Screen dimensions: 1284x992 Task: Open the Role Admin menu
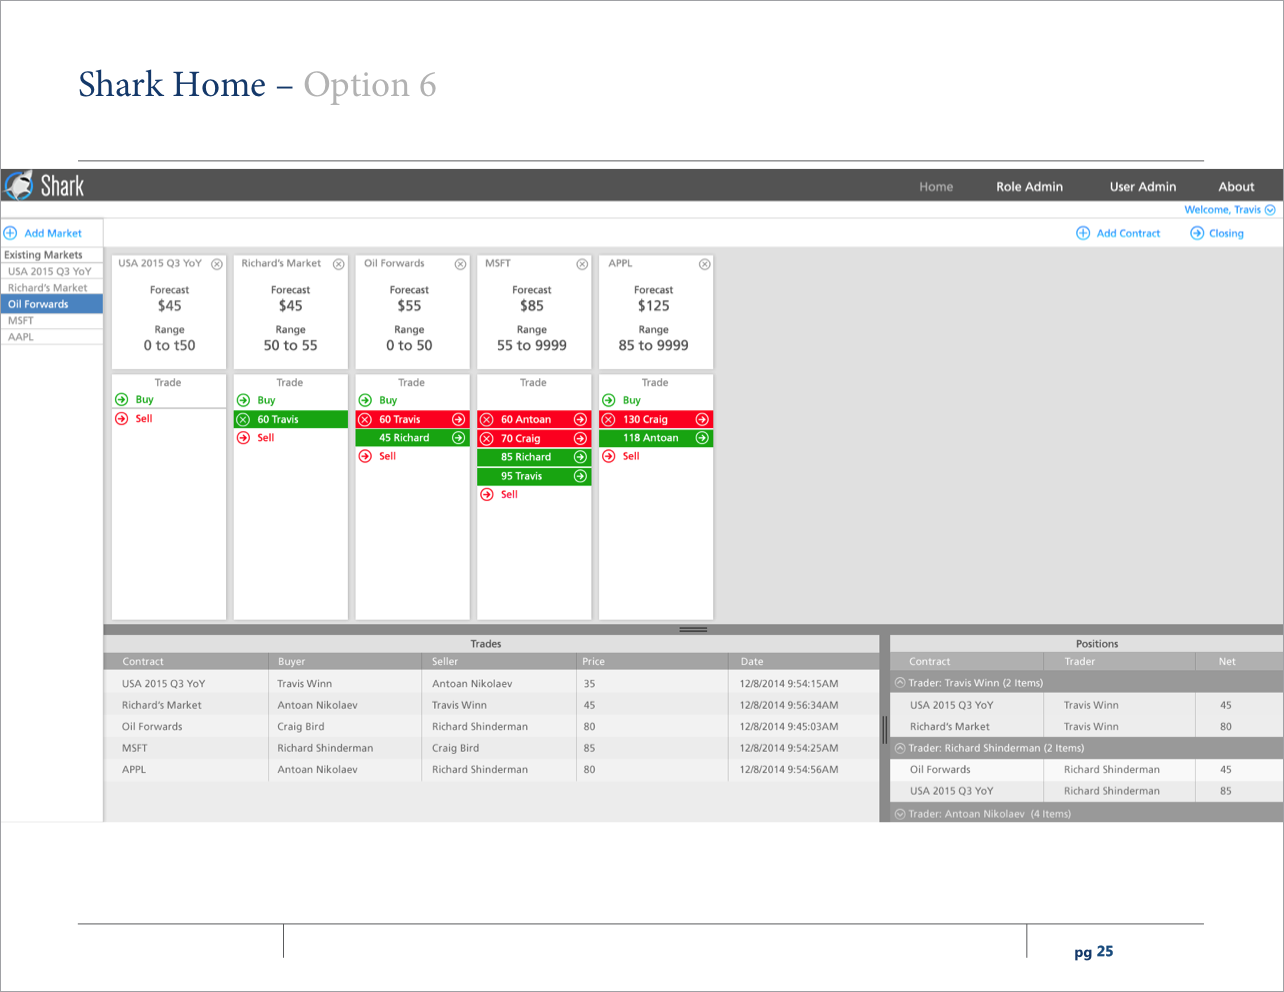1029,187
